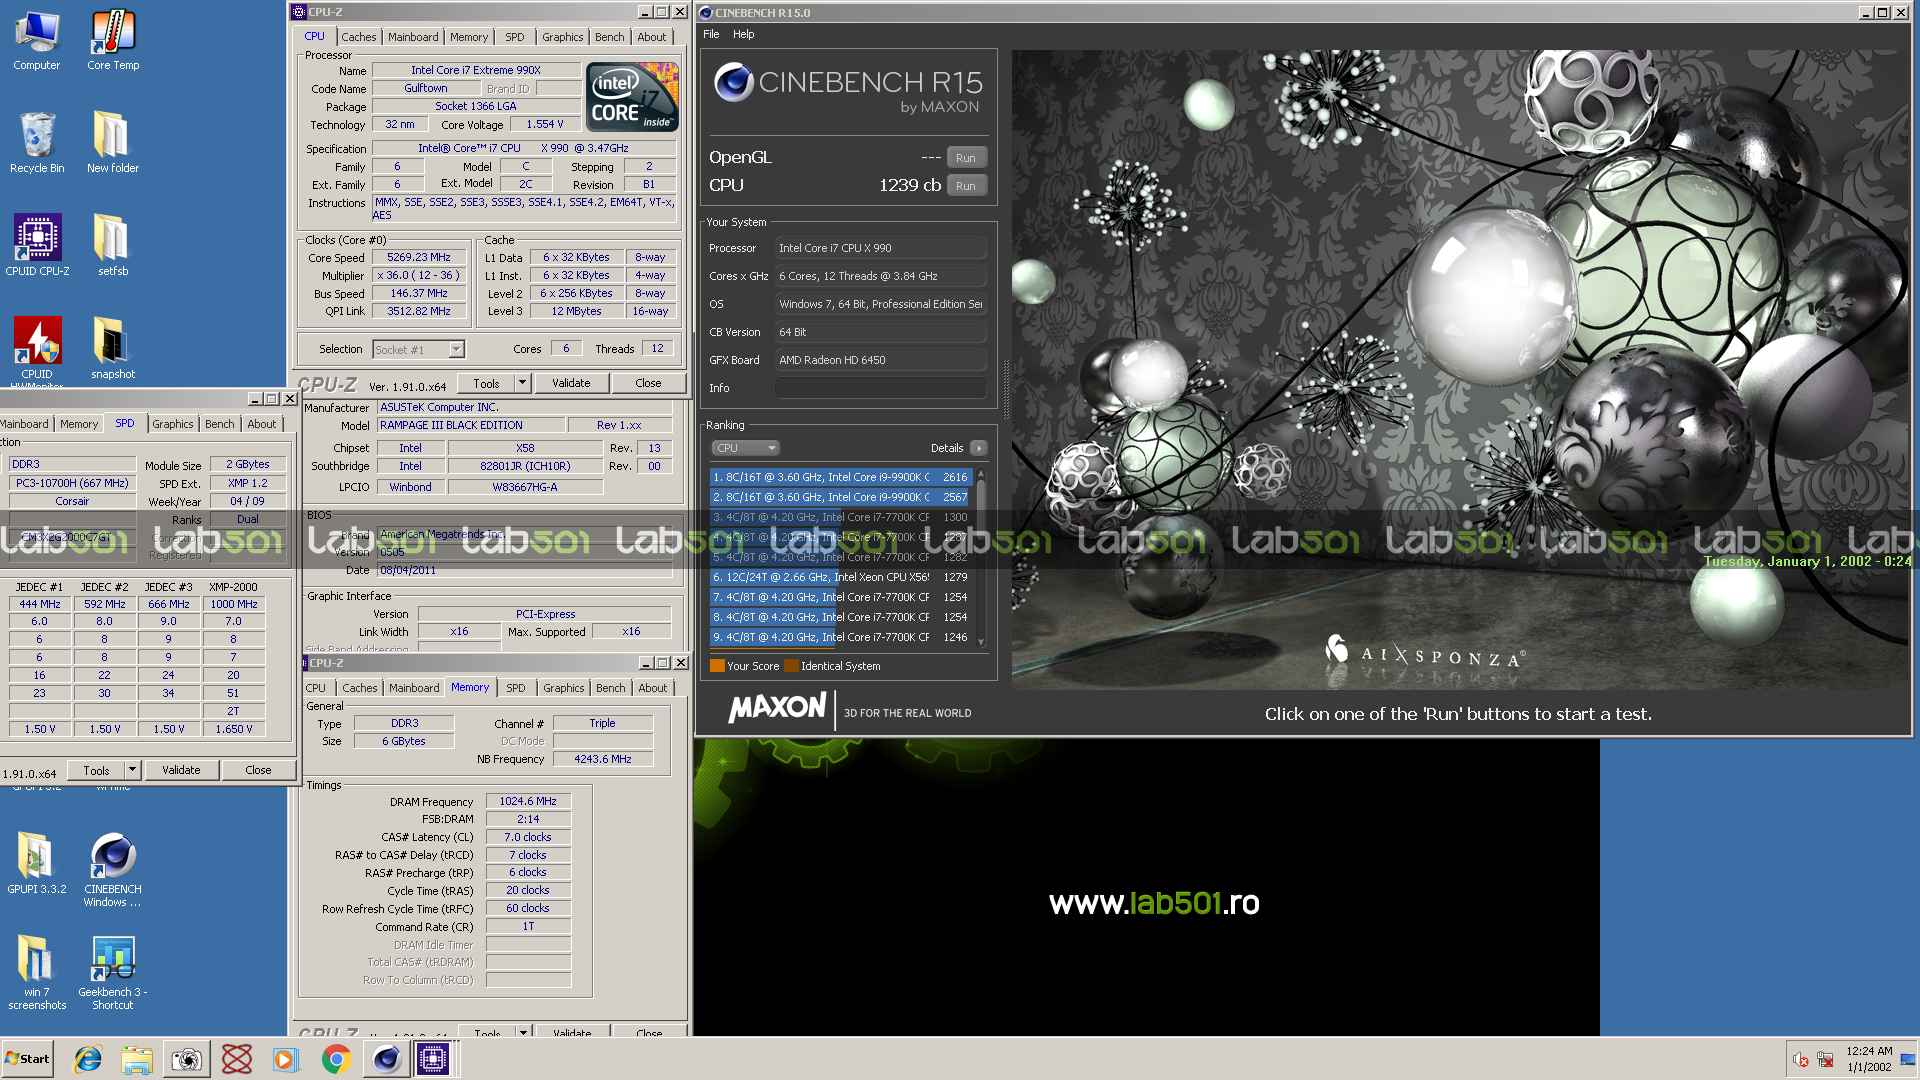This screenshot has height=1080, width=1920.
Task: Open Windows Explorer from the taskbar
Action: (137, 1059)
